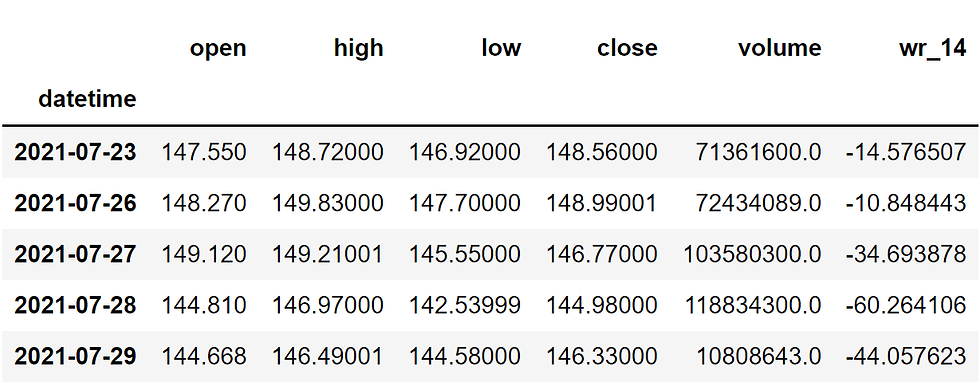Click the low value 142.53999

[x=464, y=305]
